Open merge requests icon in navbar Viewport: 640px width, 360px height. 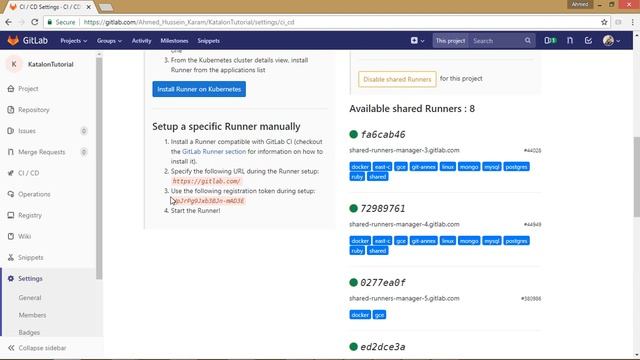point(570,40)
